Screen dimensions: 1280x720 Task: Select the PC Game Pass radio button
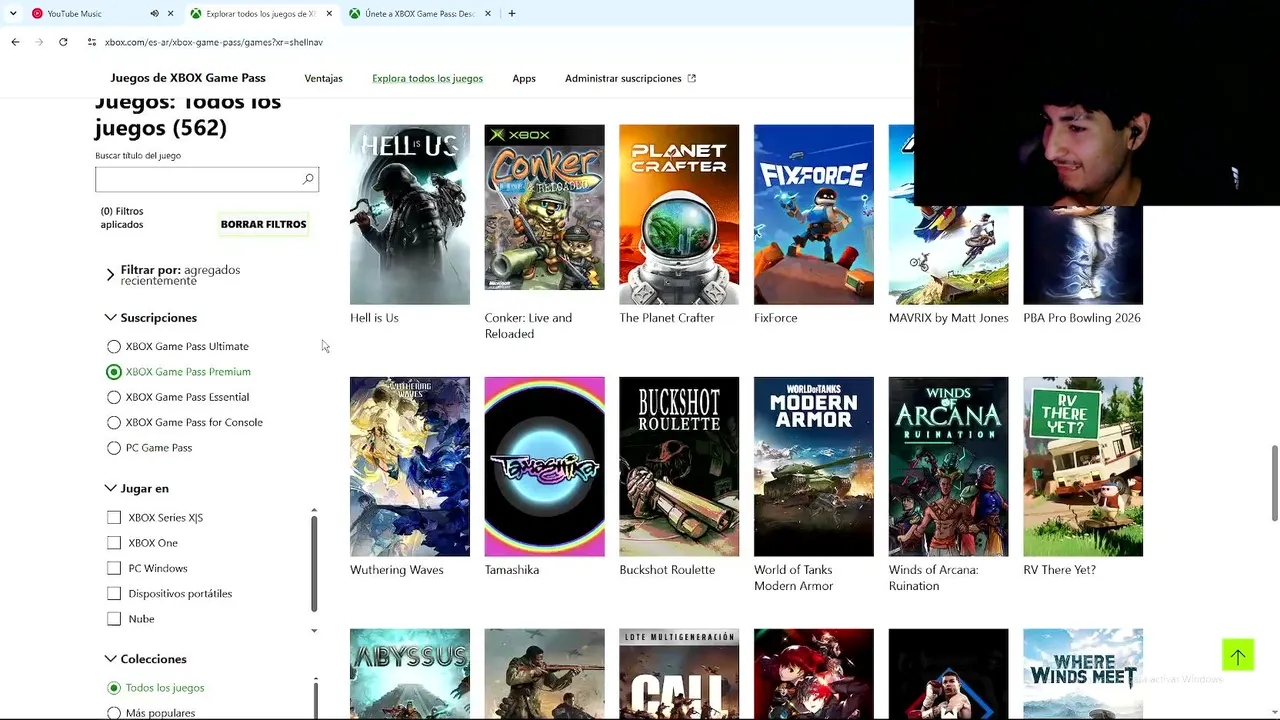tap(114, 448)
